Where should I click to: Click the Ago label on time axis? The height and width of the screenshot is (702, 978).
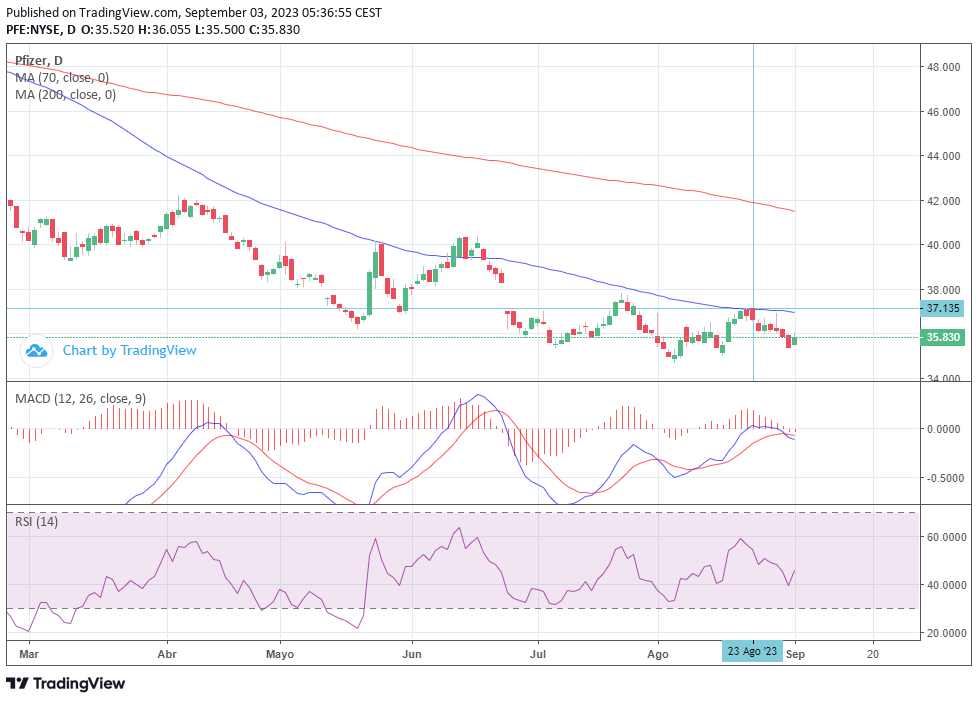657,654
